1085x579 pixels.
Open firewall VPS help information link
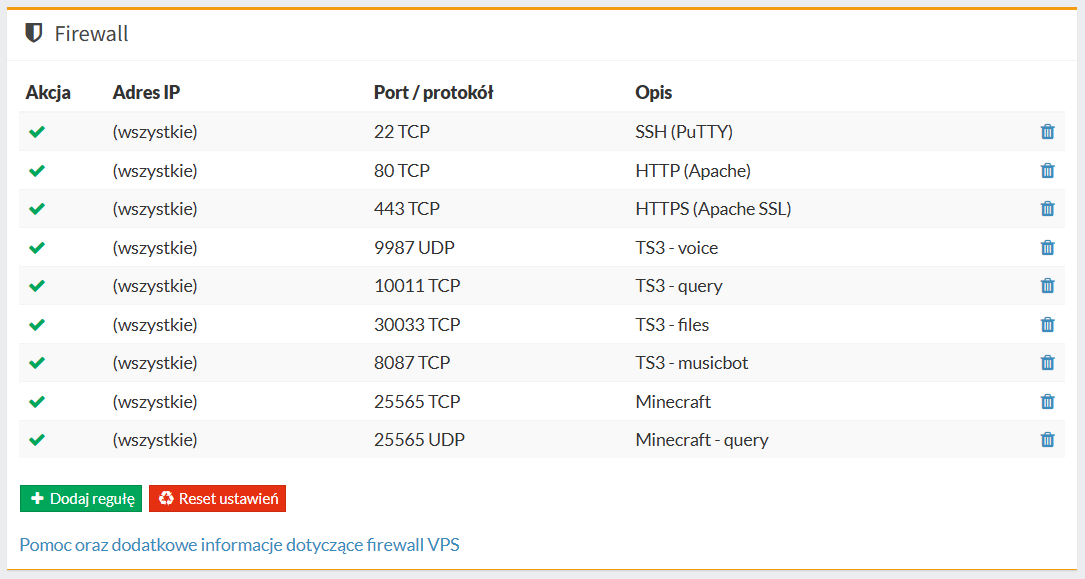click(x=239, y=545)
